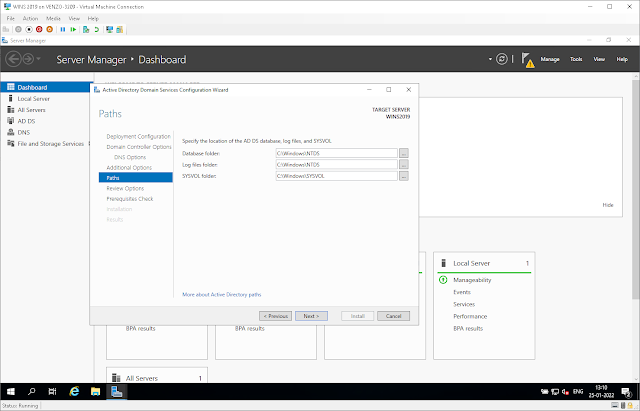Viewport: 640px width, 411px height.
Task: Open the dropdown arrow beside the refresh icon
Action: (x=490, y=59)
